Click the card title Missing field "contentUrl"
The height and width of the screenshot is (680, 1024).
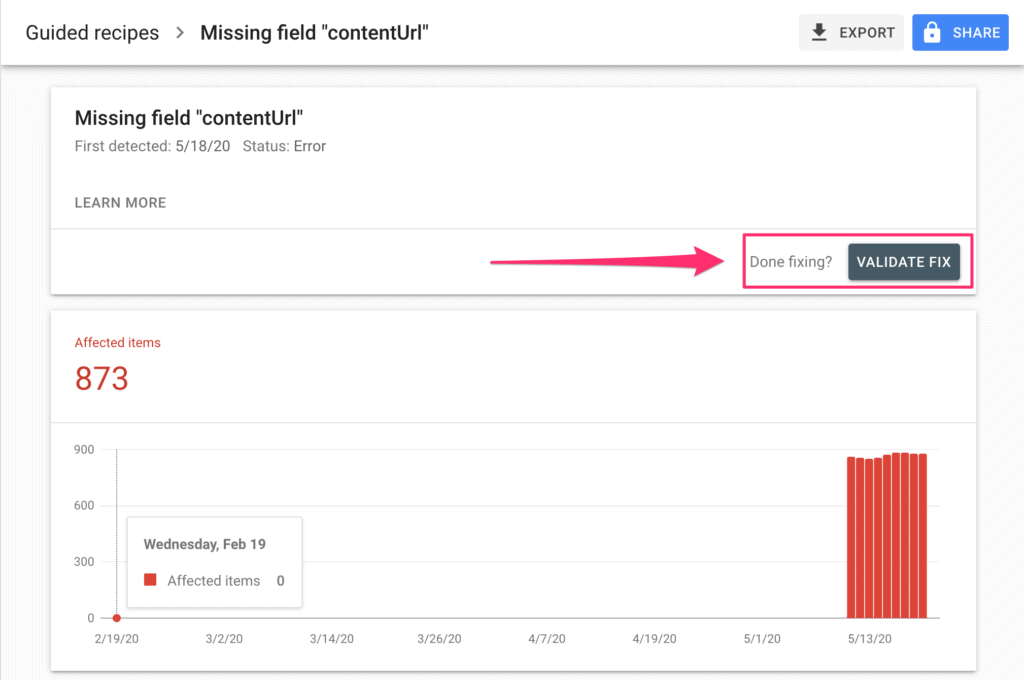pyautogui.click(x=189, y=118)
